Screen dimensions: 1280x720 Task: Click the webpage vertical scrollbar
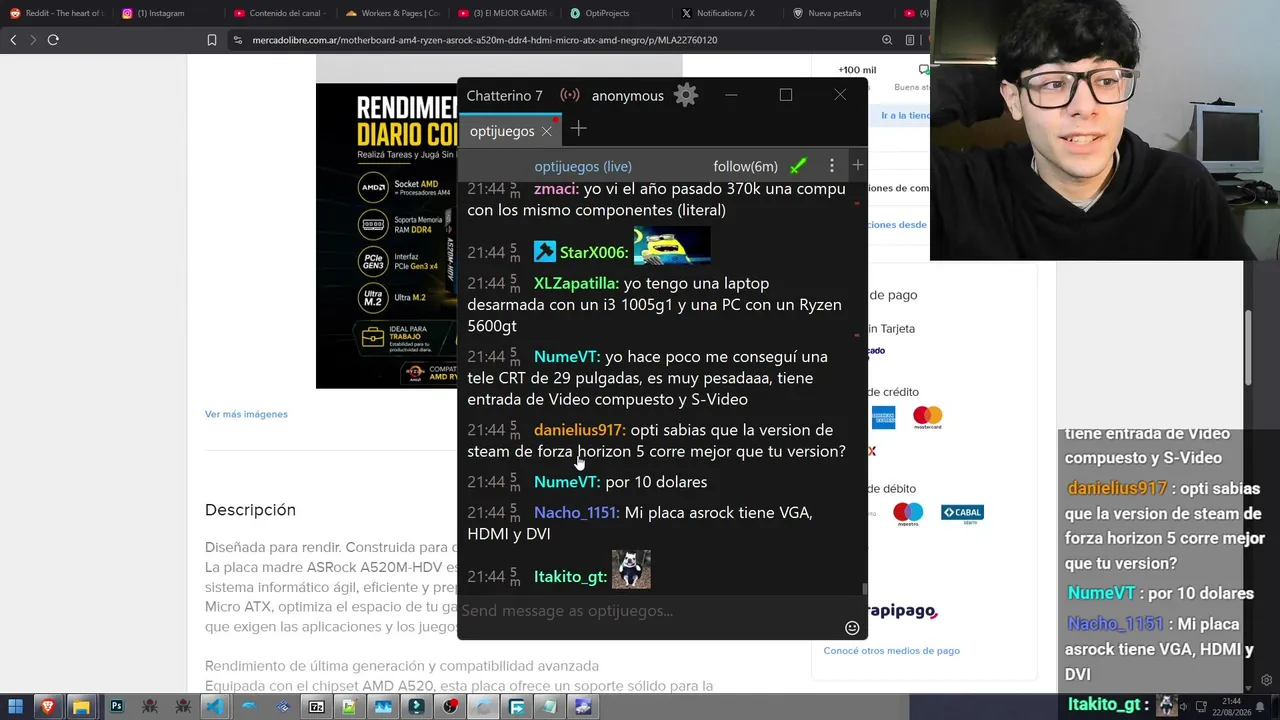coord(1248,348)
